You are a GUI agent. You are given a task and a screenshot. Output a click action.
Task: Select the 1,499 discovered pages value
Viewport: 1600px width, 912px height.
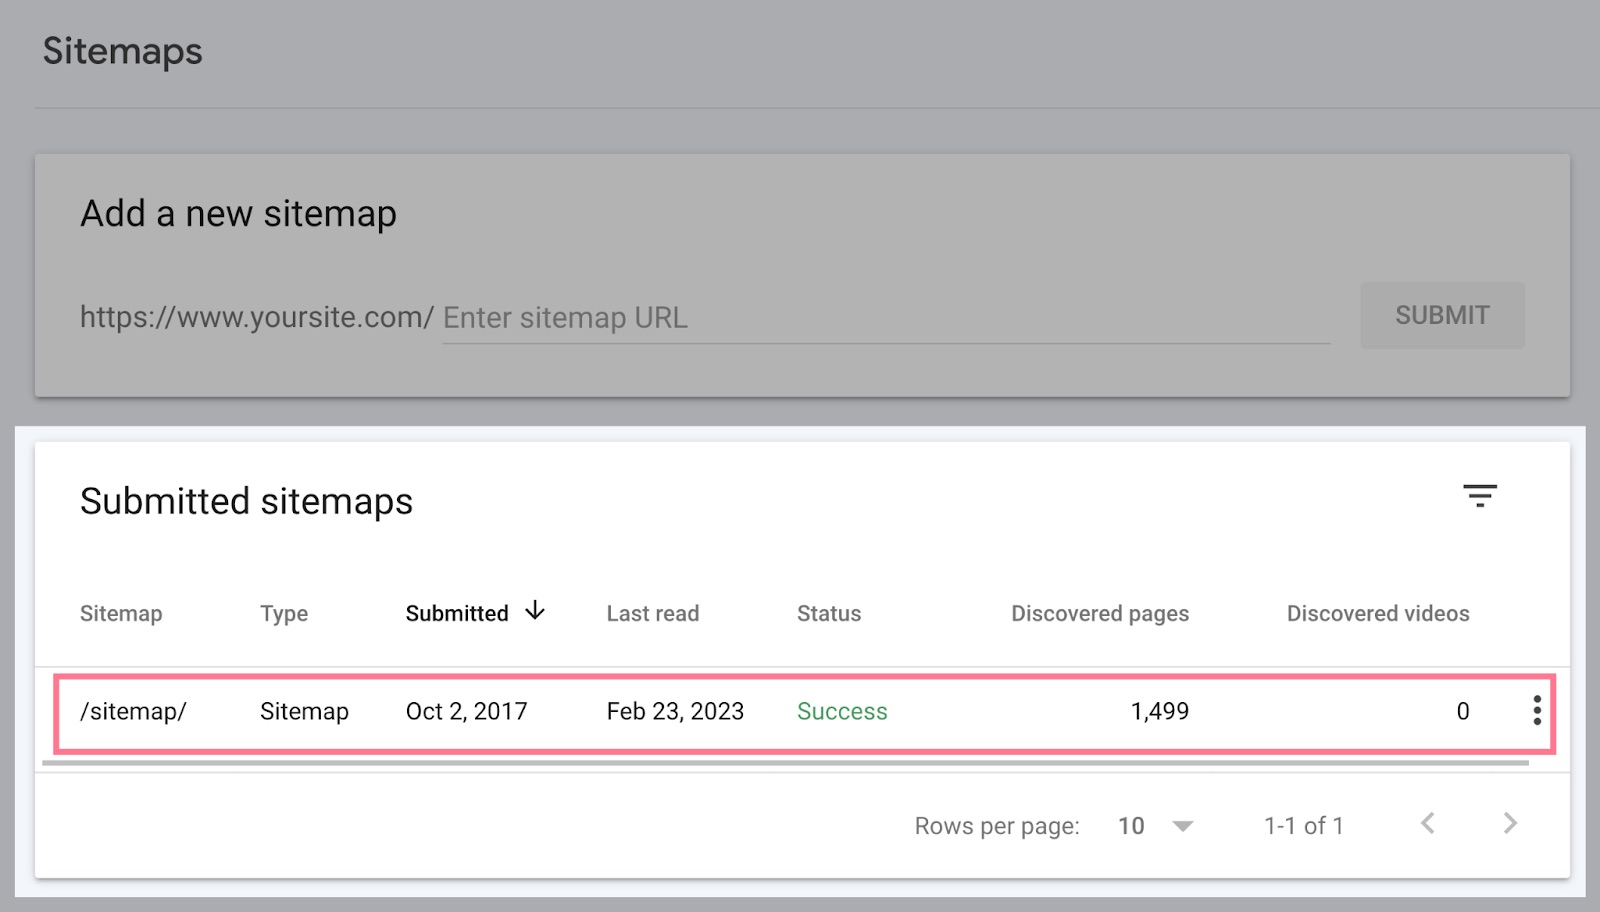point(1159,711)
